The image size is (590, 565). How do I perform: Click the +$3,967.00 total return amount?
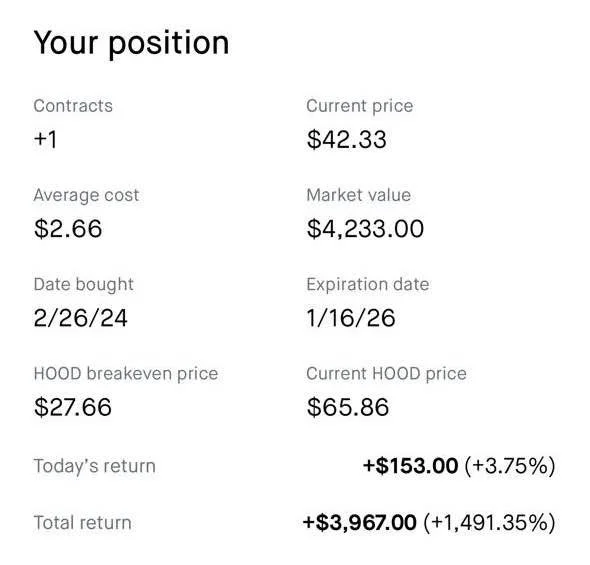pos(360,523)
